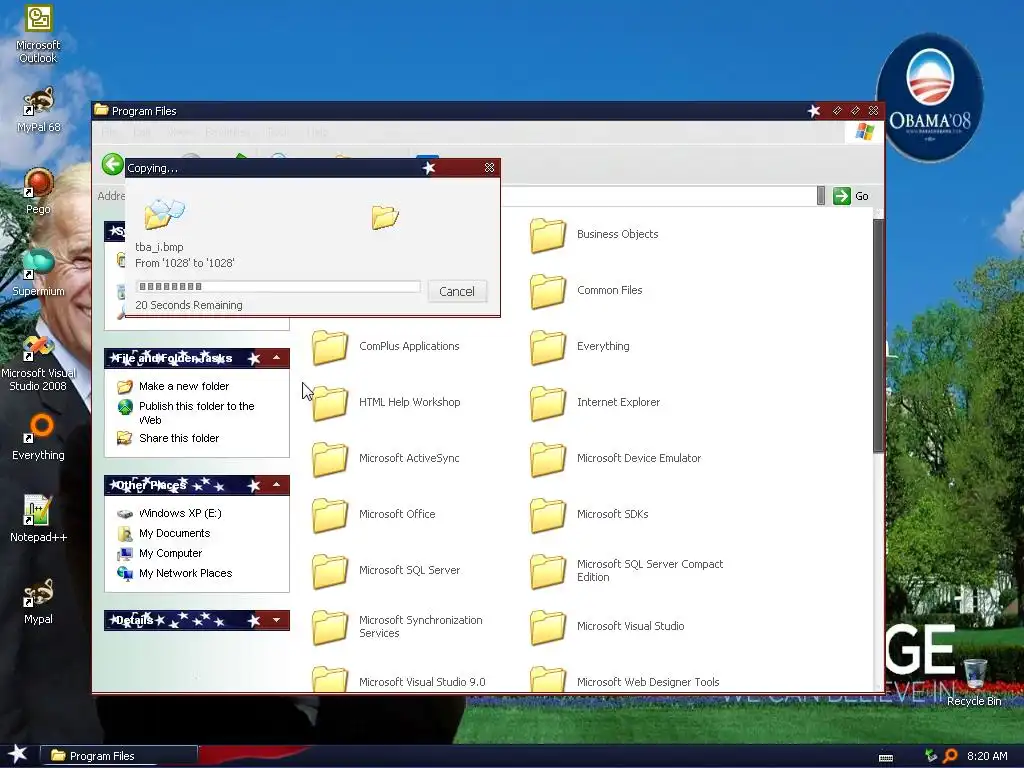This screenshot has height=768, width=1024.
Task: Launch Supermium browser shortcut
Action: (39, 273)
